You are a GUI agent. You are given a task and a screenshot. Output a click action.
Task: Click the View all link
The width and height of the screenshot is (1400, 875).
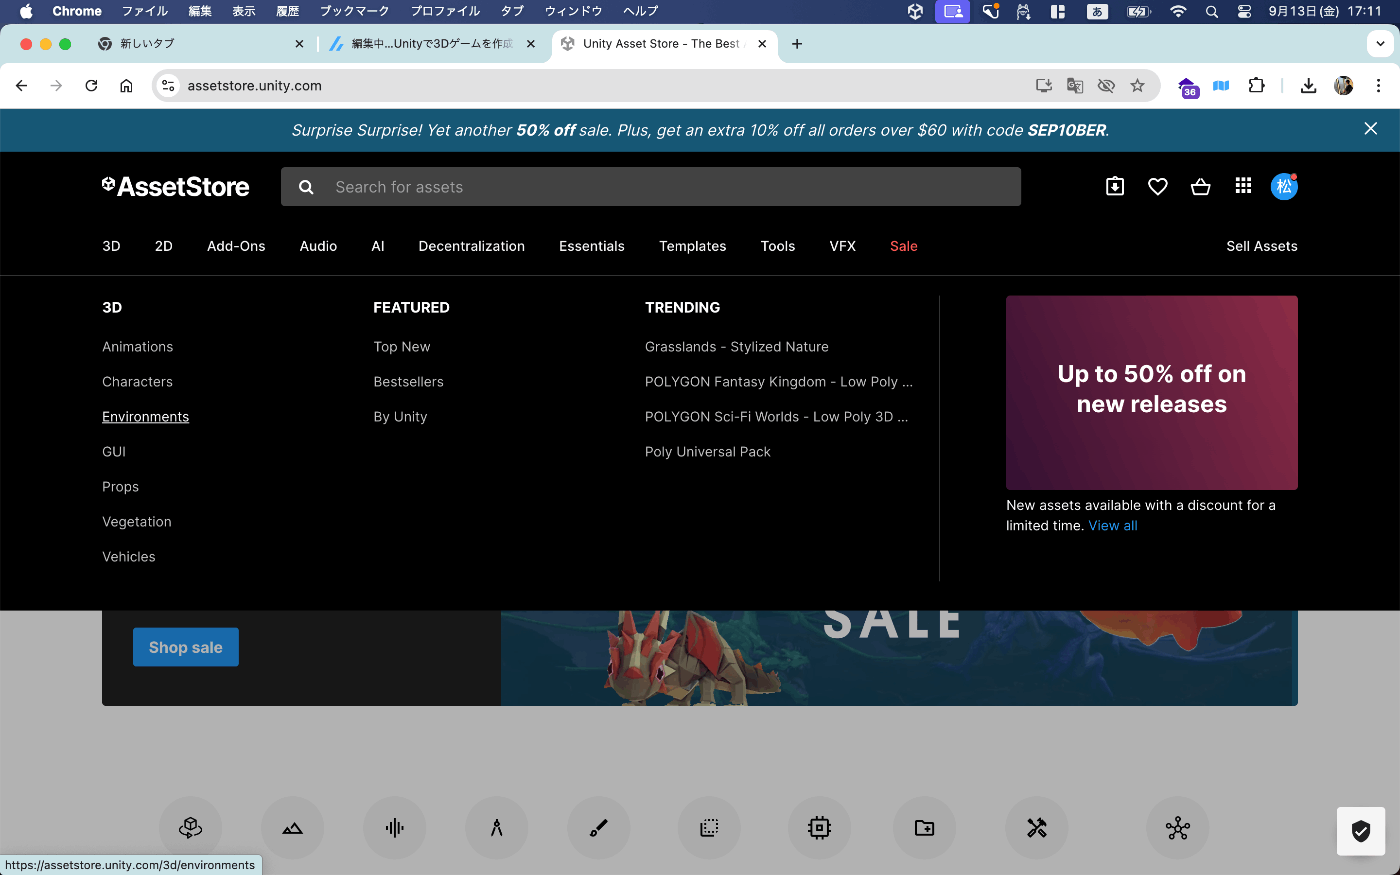[1113, 525]
